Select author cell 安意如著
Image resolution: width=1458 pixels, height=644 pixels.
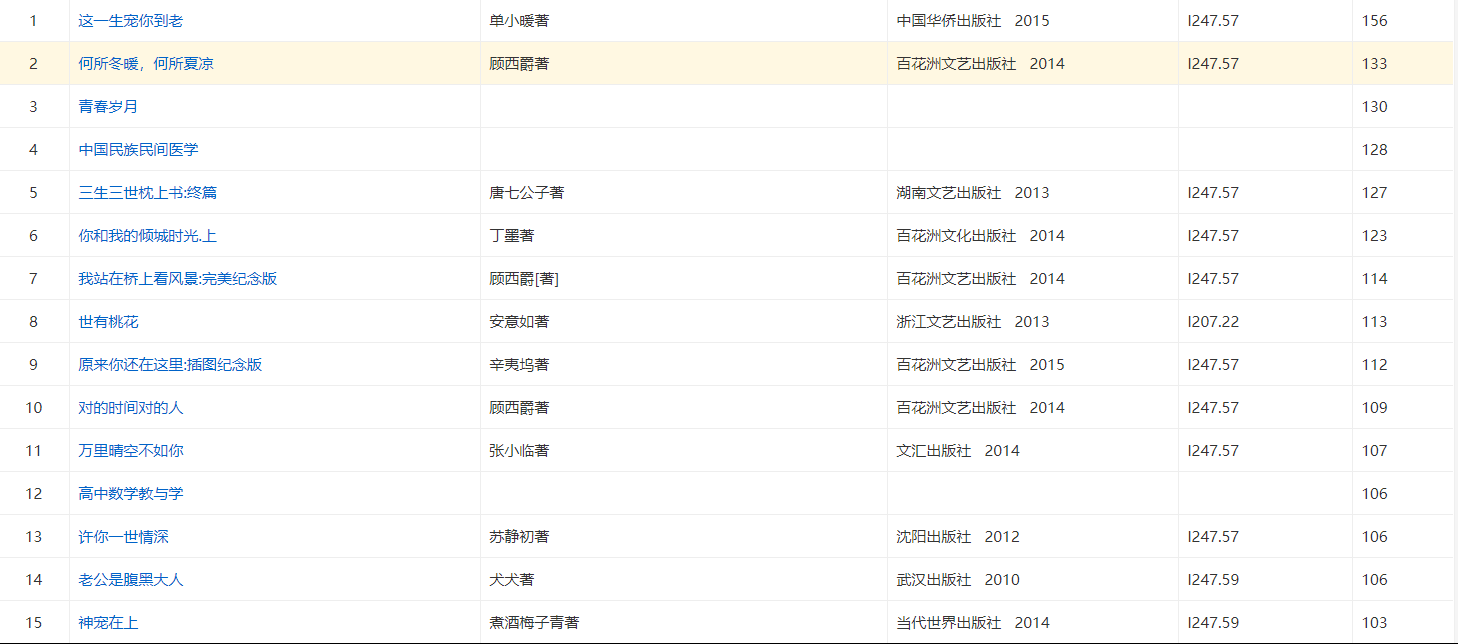click(519, 321)
